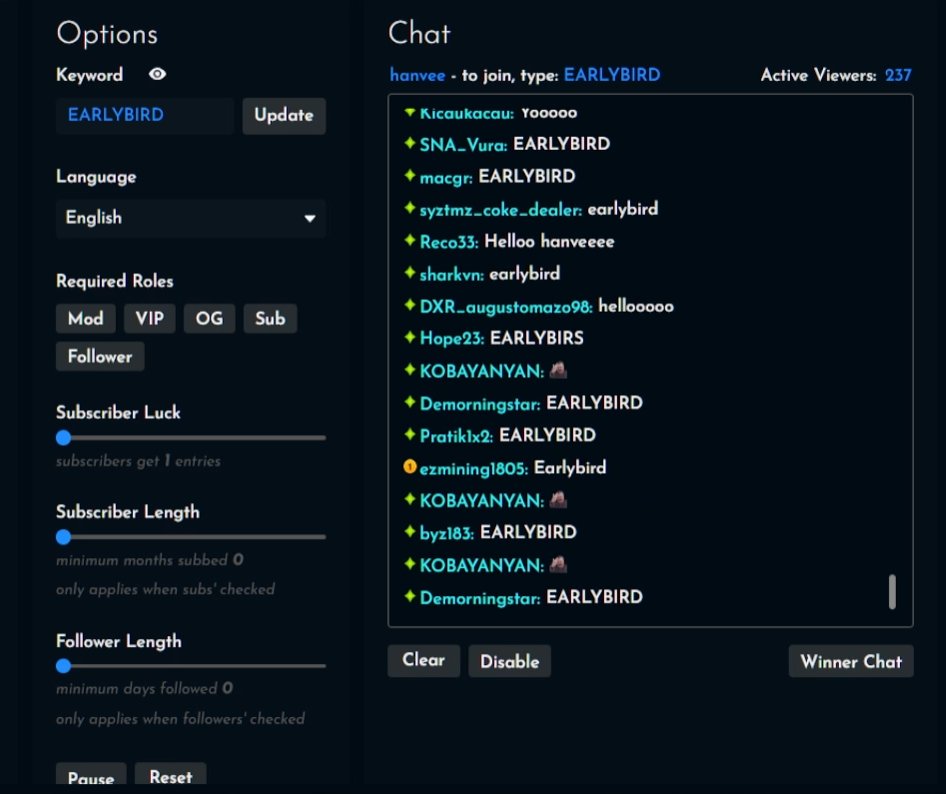Screen dimensions: 946x794
Task: Click the username byz183
Action: click(446, 533)
